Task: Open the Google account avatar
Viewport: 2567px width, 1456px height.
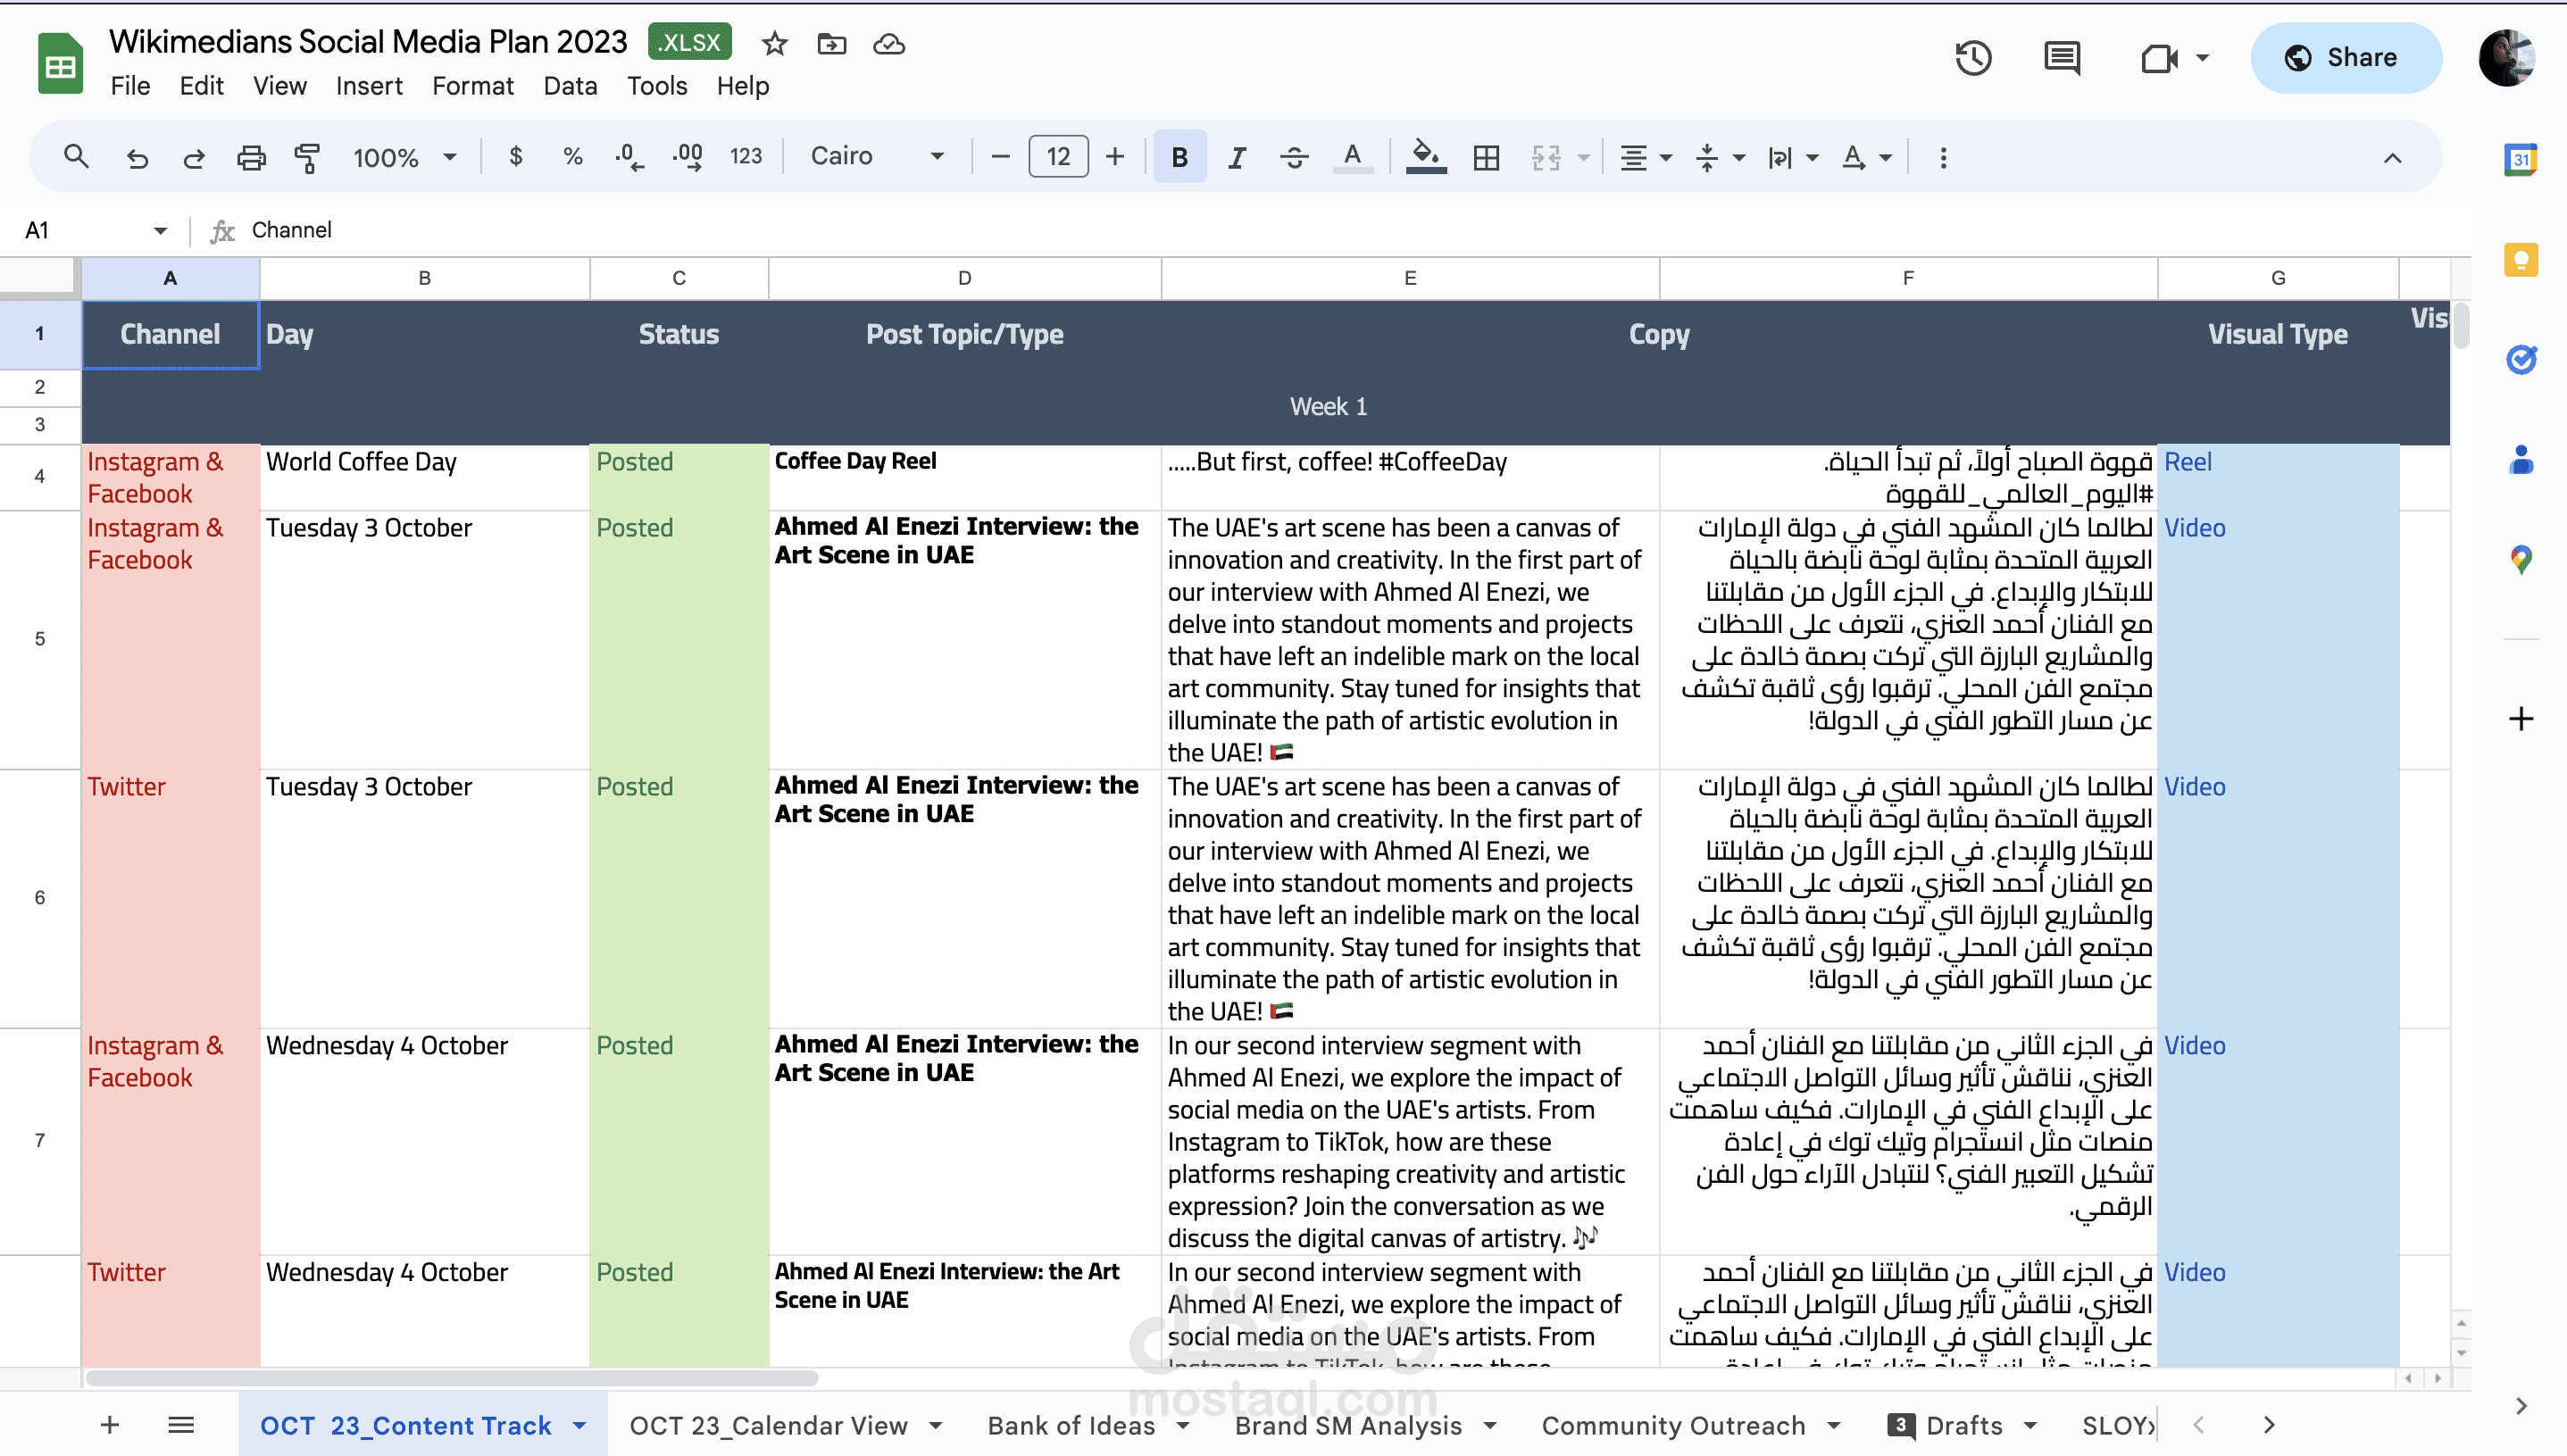Action: pyautogui.click(x=2505, y=58)
